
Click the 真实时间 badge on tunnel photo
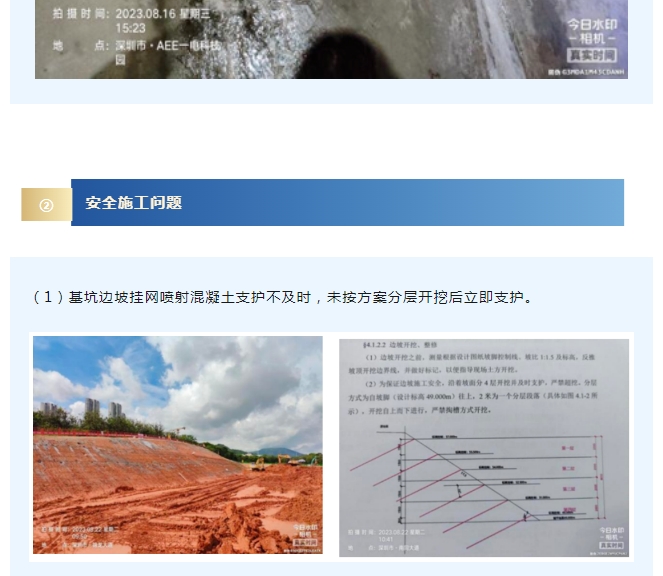pyautogui.click(x=590, y=56)
